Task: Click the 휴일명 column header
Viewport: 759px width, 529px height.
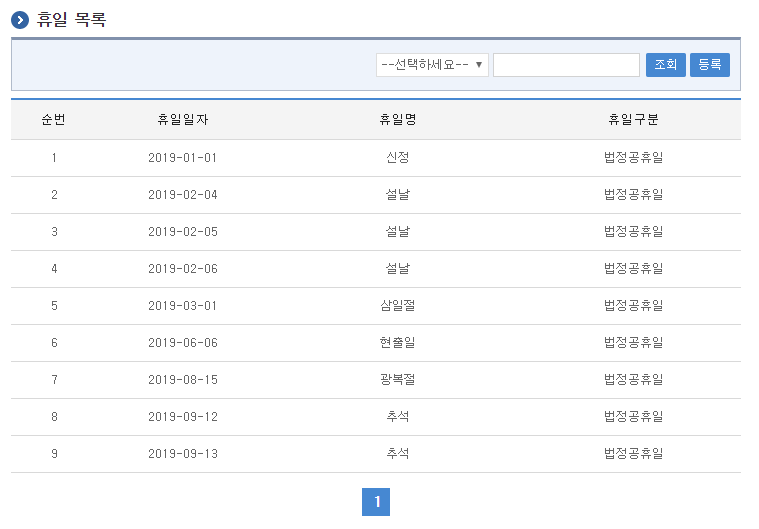Action: coord(397,120)
